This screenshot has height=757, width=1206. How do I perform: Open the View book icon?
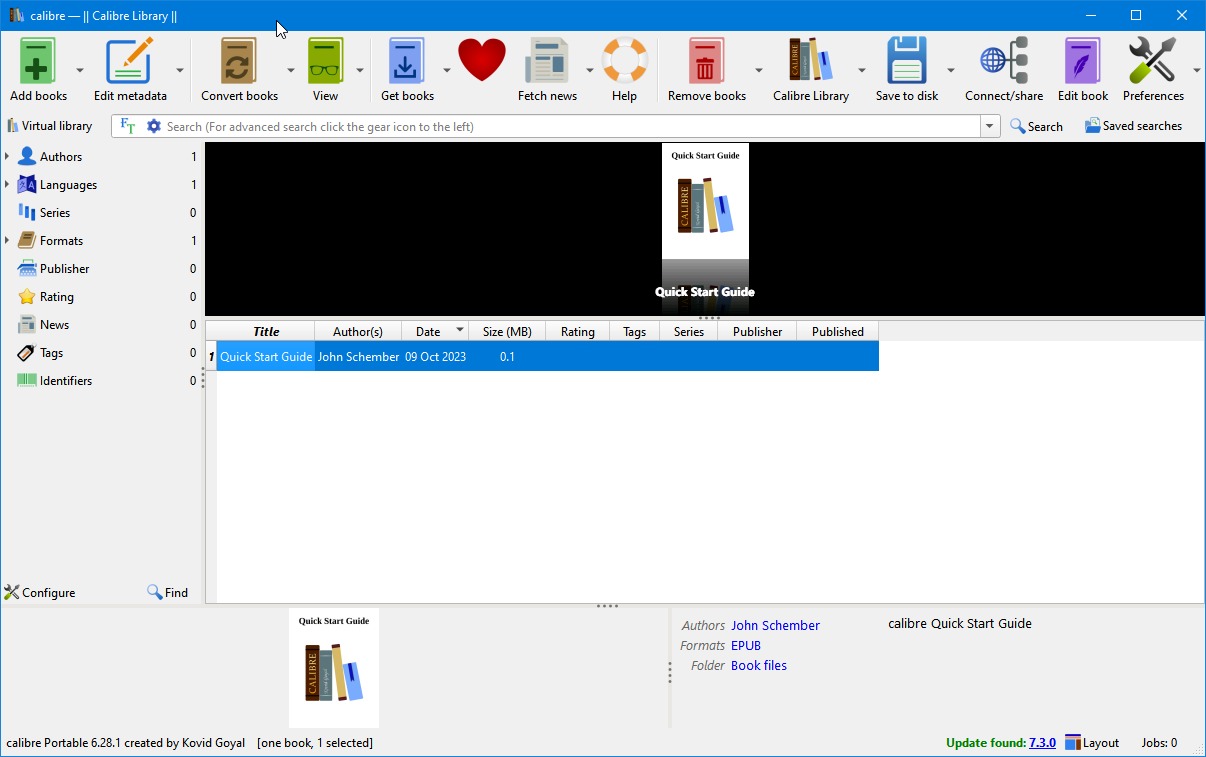point(325,62)
